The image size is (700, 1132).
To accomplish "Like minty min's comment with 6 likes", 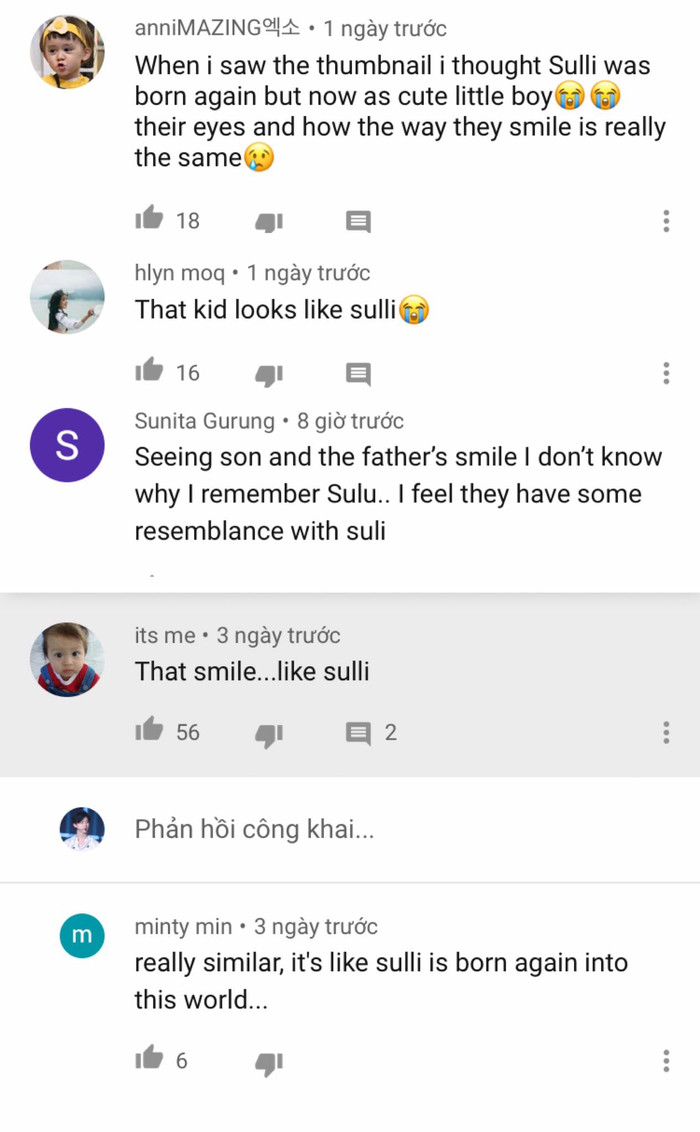I will coord(149,1058).
